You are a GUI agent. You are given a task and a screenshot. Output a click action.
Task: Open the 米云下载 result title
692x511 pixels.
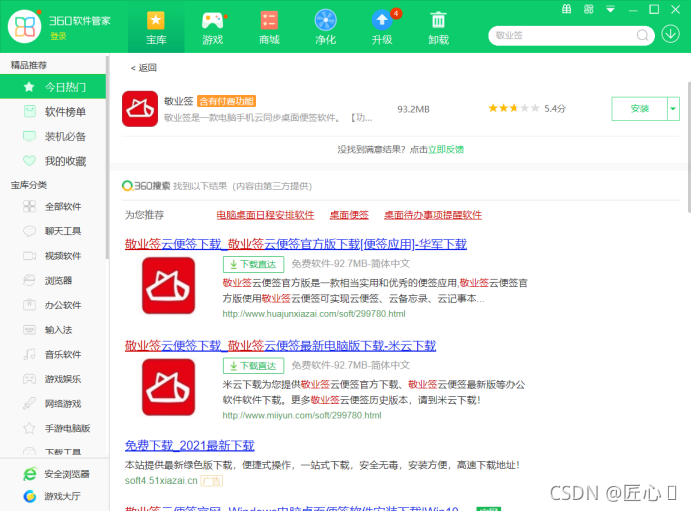coord(280,346)
